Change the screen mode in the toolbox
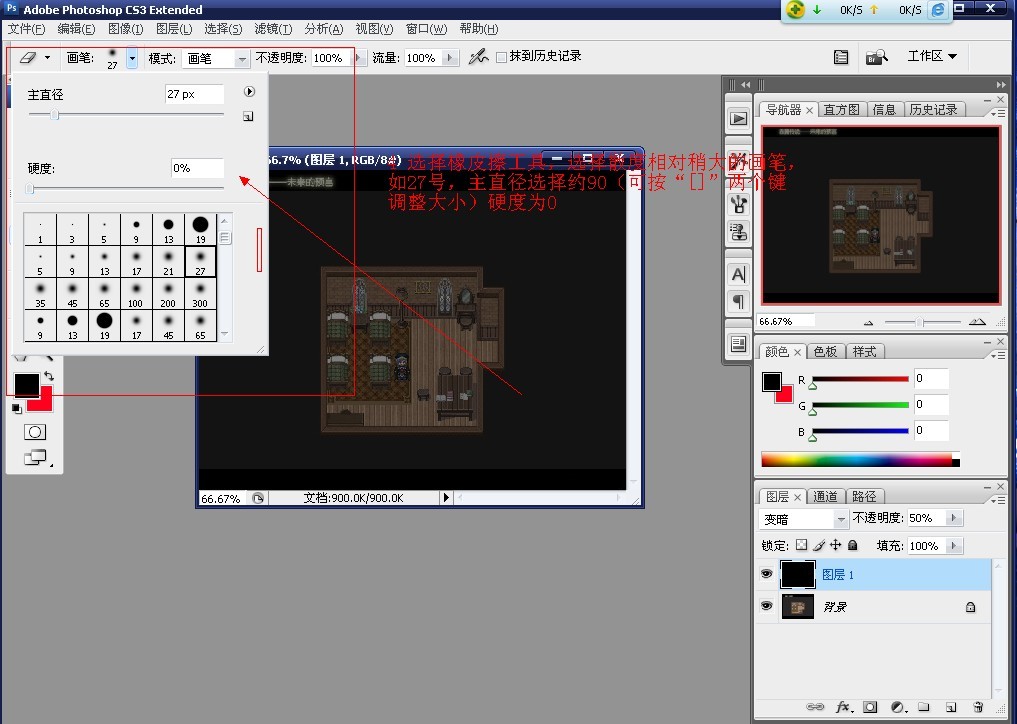Viewport: 1017px width, 724px height. point(36,457)
